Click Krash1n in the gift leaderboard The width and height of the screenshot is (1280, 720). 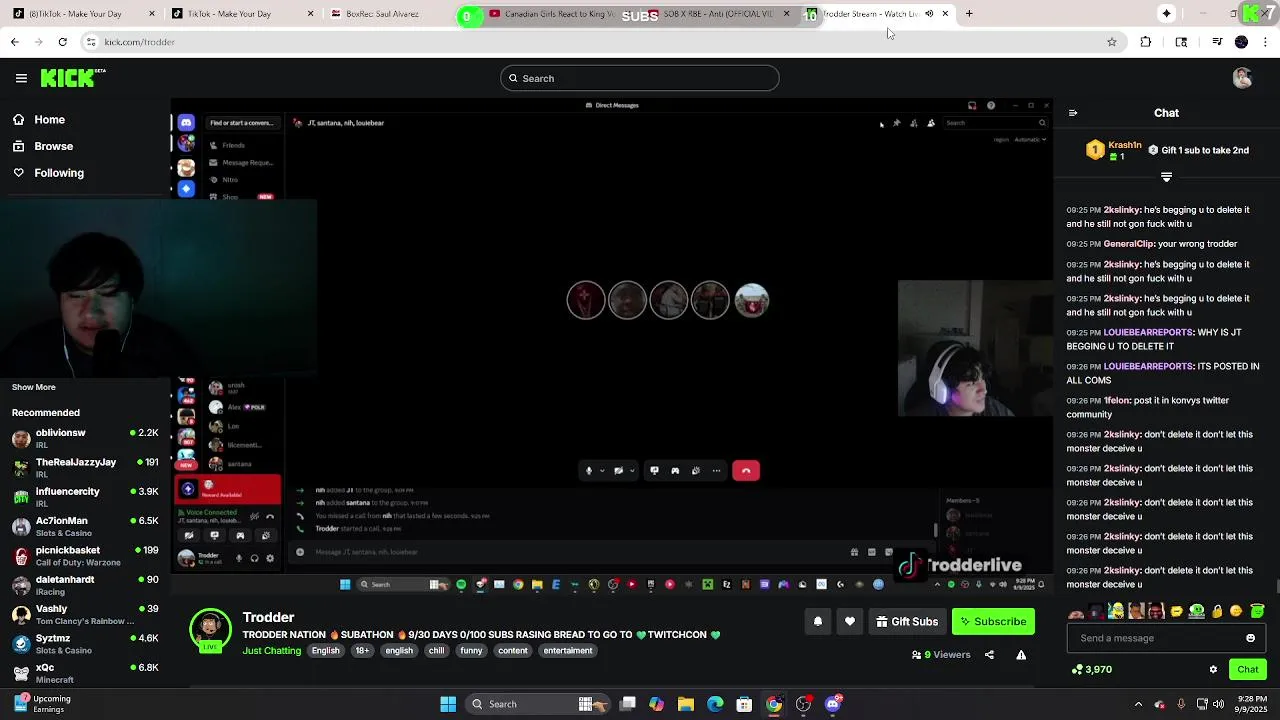click(1125, 145)
